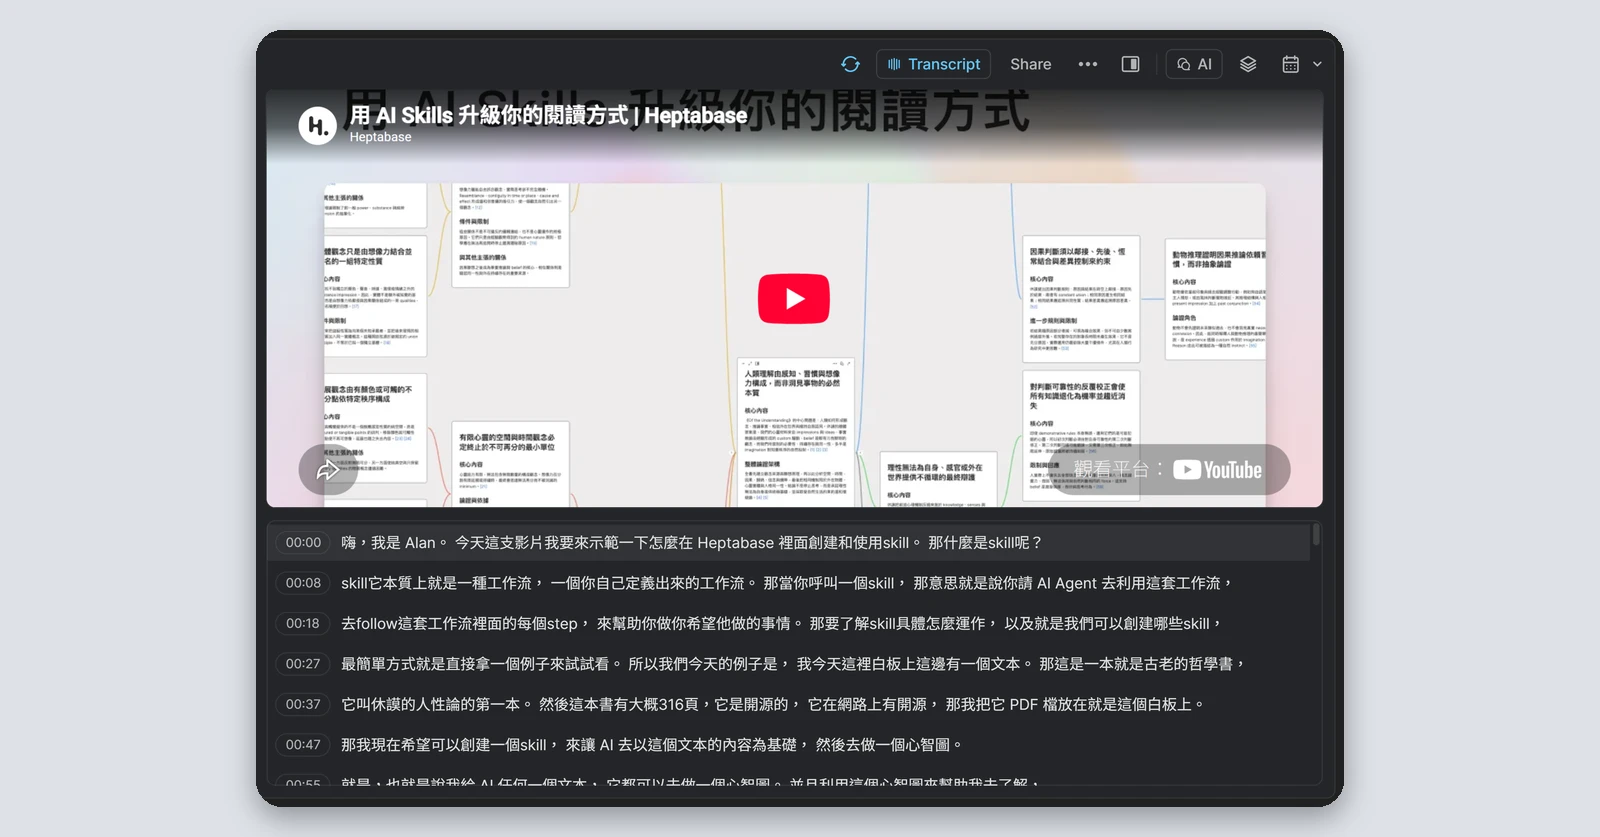Click the sync refresh icon
The height and width of the screenshot is (837, 1600).
tap(850, 64)
